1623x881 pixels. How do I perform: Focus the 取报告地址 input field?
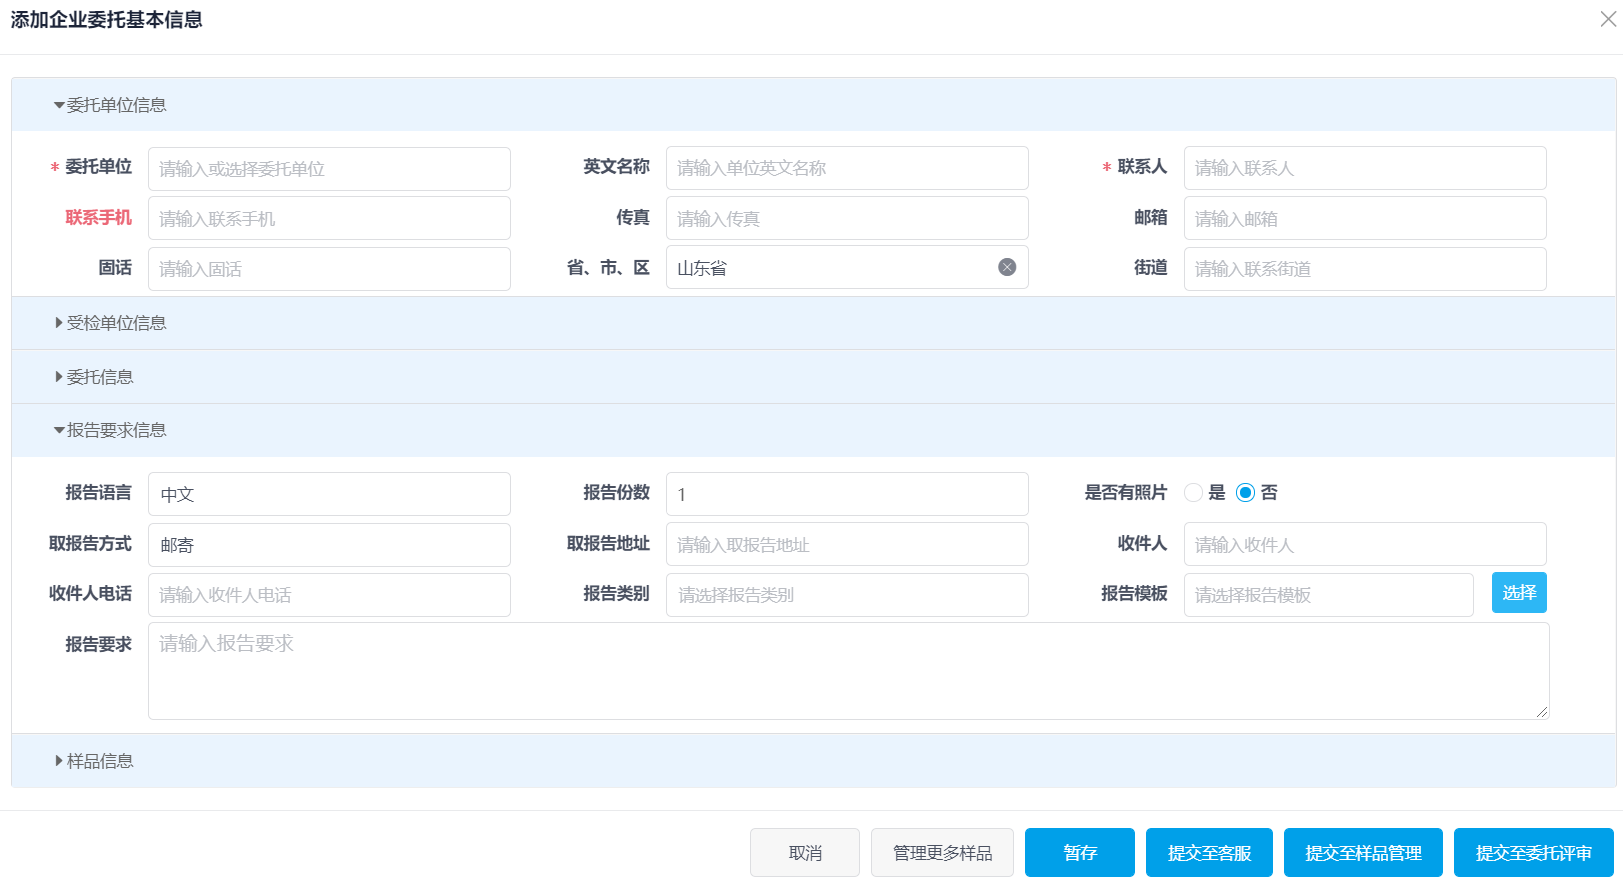pos(847,544)
